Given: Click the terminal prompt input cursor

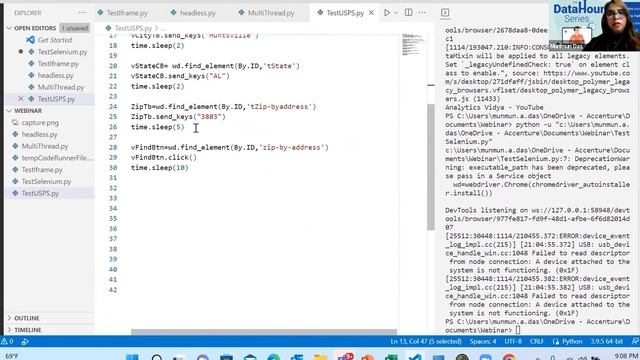Looking at the screenshot, I should point(518,330).
